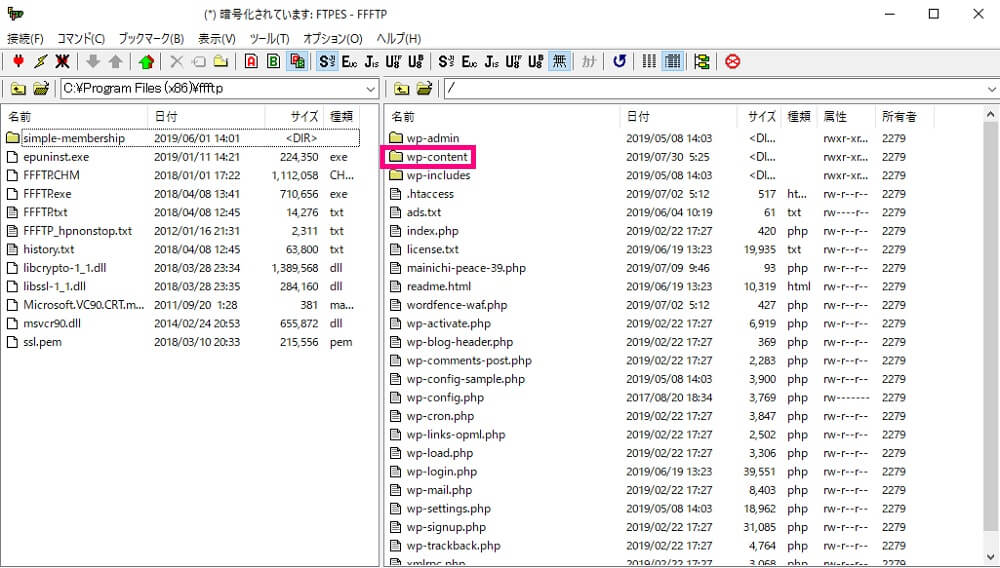Select ssl.pem in local pane
Screen dimensions: 1000x568
[42, 342]
